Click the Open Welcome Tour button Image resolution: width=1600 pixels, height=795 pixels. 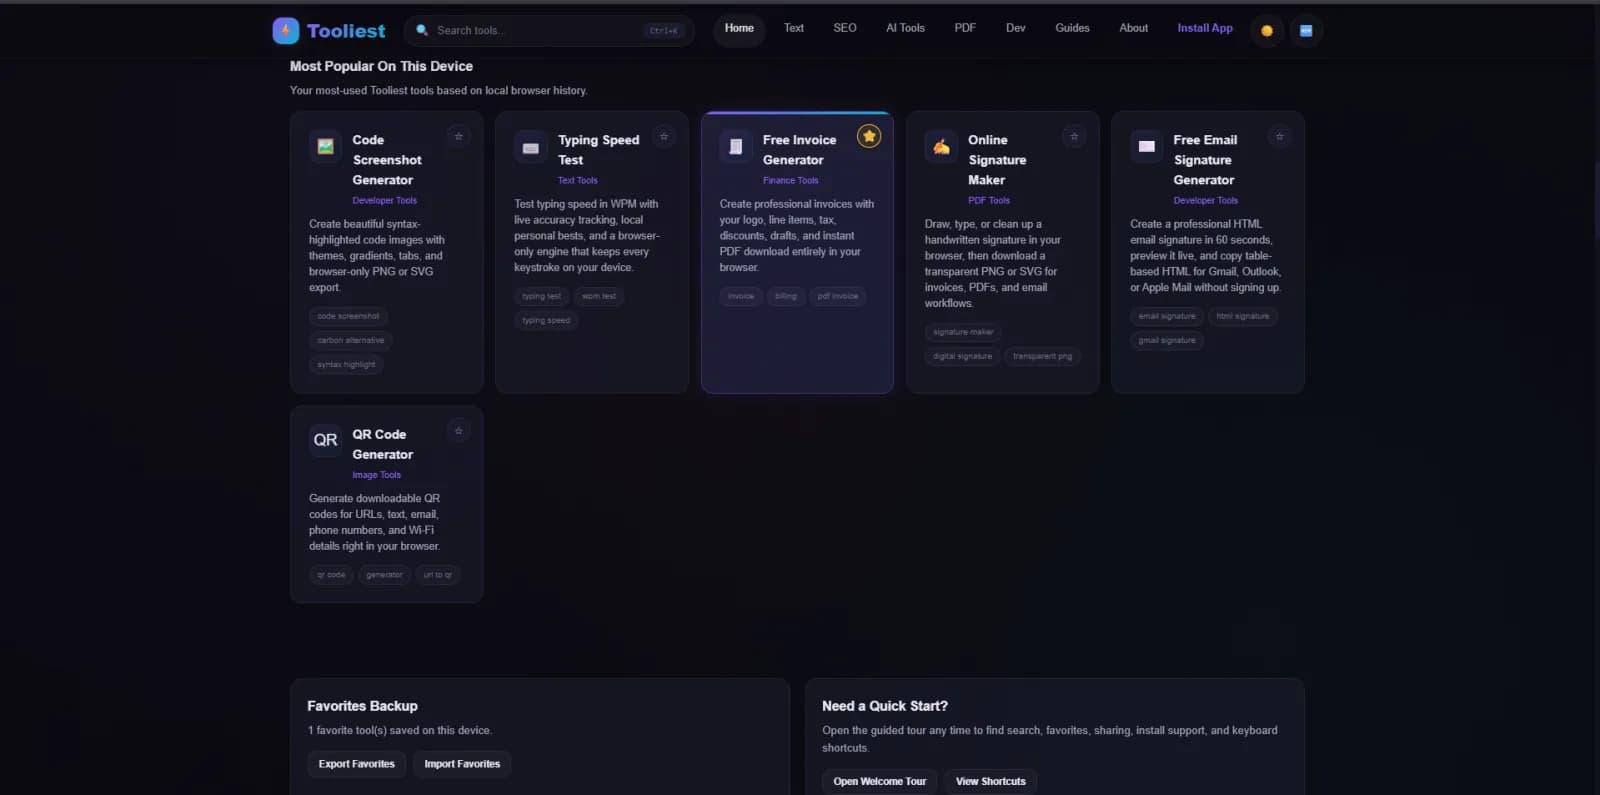tap(880, 781)
